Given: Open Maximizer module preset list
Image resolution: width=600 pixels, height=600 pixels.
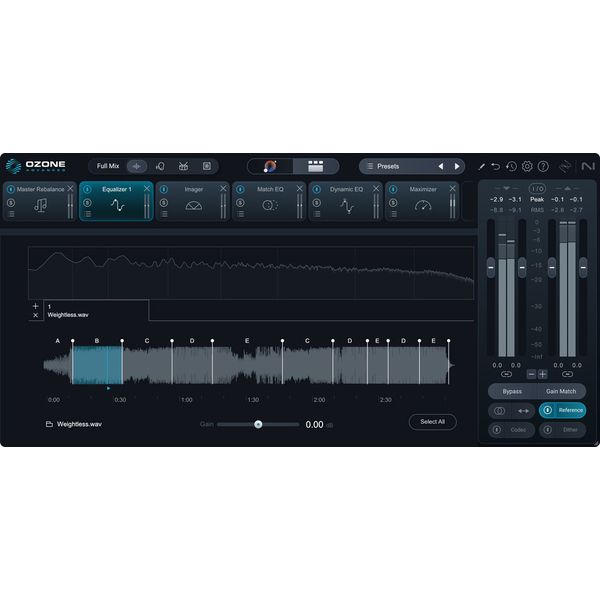Looking at the screenshot, I should click(393, 214).
